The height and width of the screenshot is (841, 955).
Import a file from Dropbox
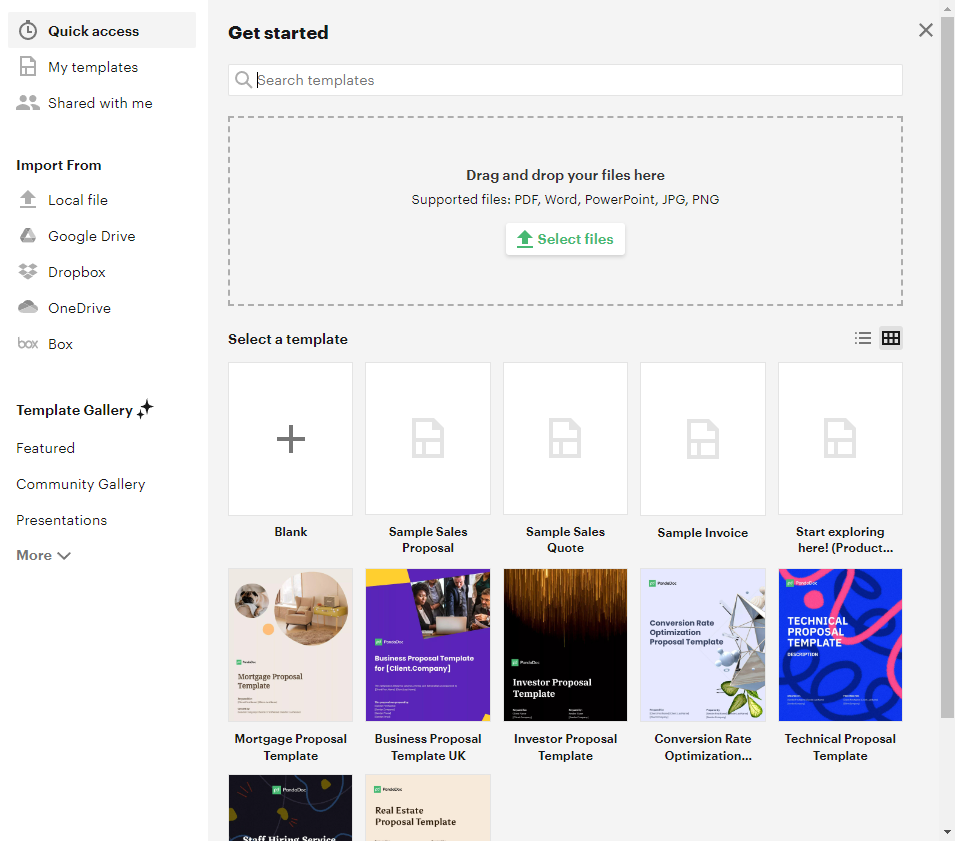coord(77,271)
